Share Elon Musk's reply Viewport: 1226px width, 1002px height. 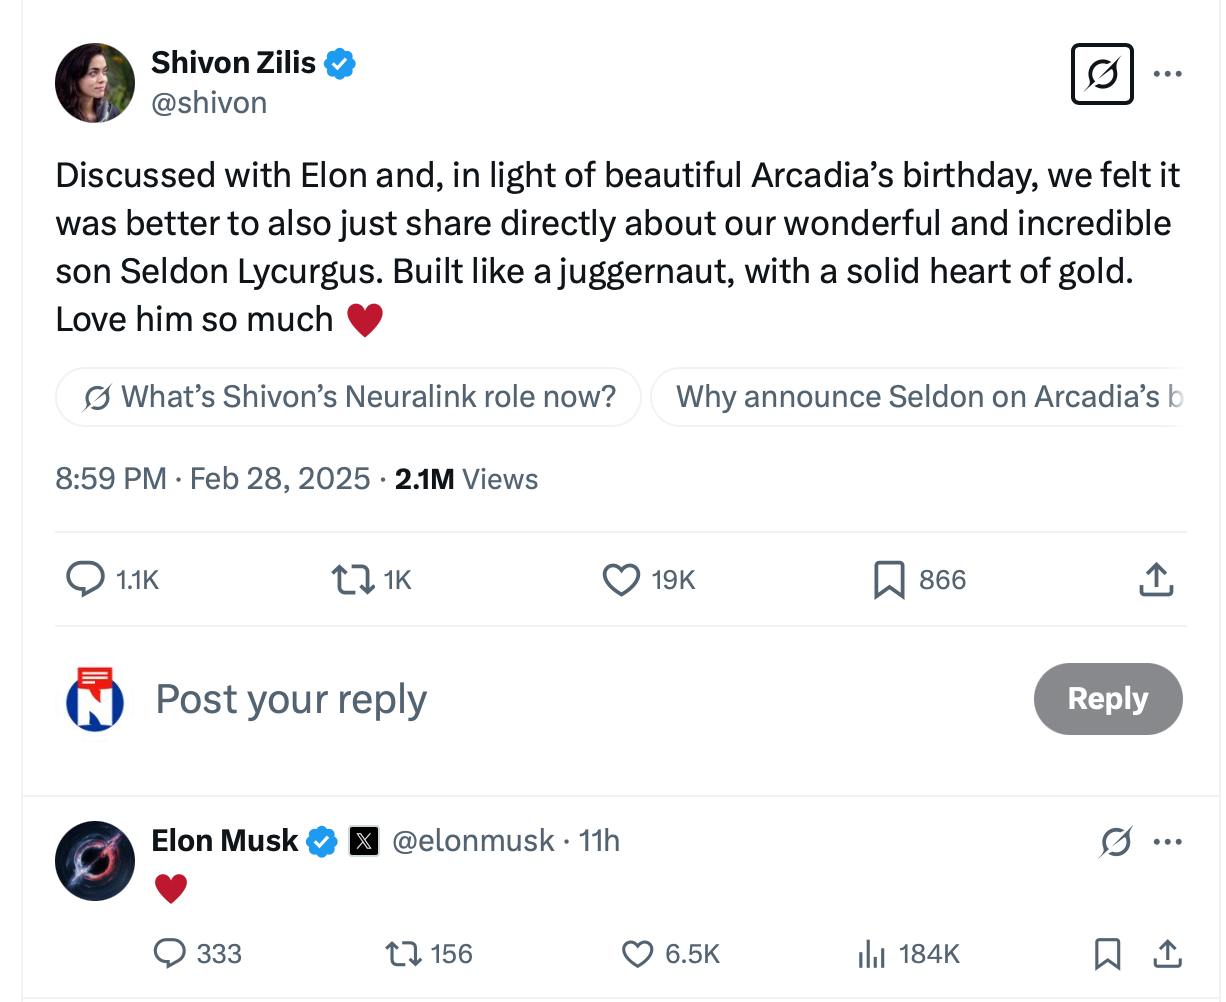click(1166, 954)
